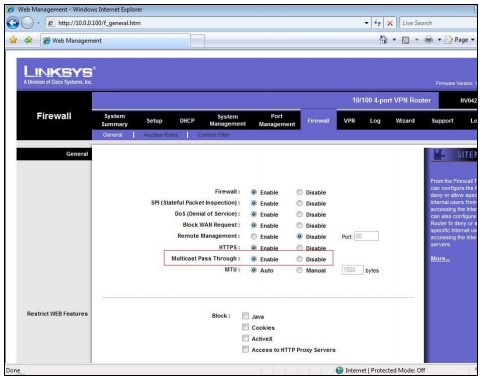The image size is (484, 379).
Task: Select Manual for MTU
Action: click(x=299, y=270)
